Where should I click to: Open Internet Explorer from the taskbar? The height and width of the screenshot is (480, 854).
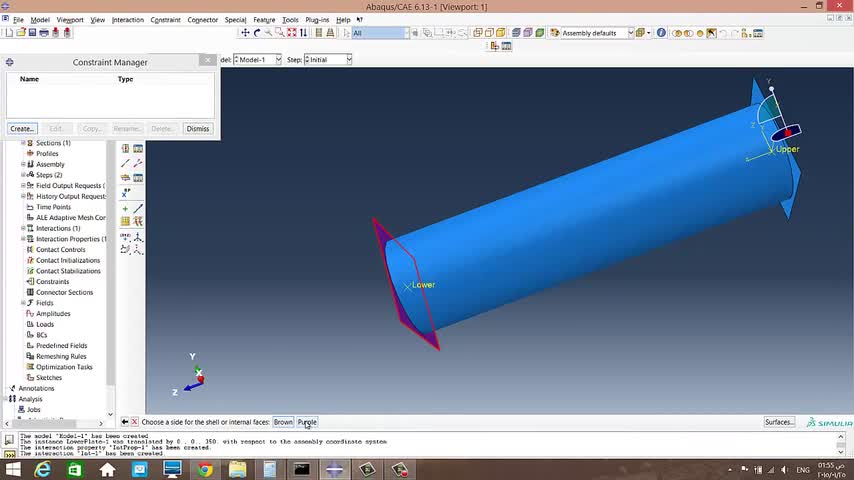coord(42,469)
